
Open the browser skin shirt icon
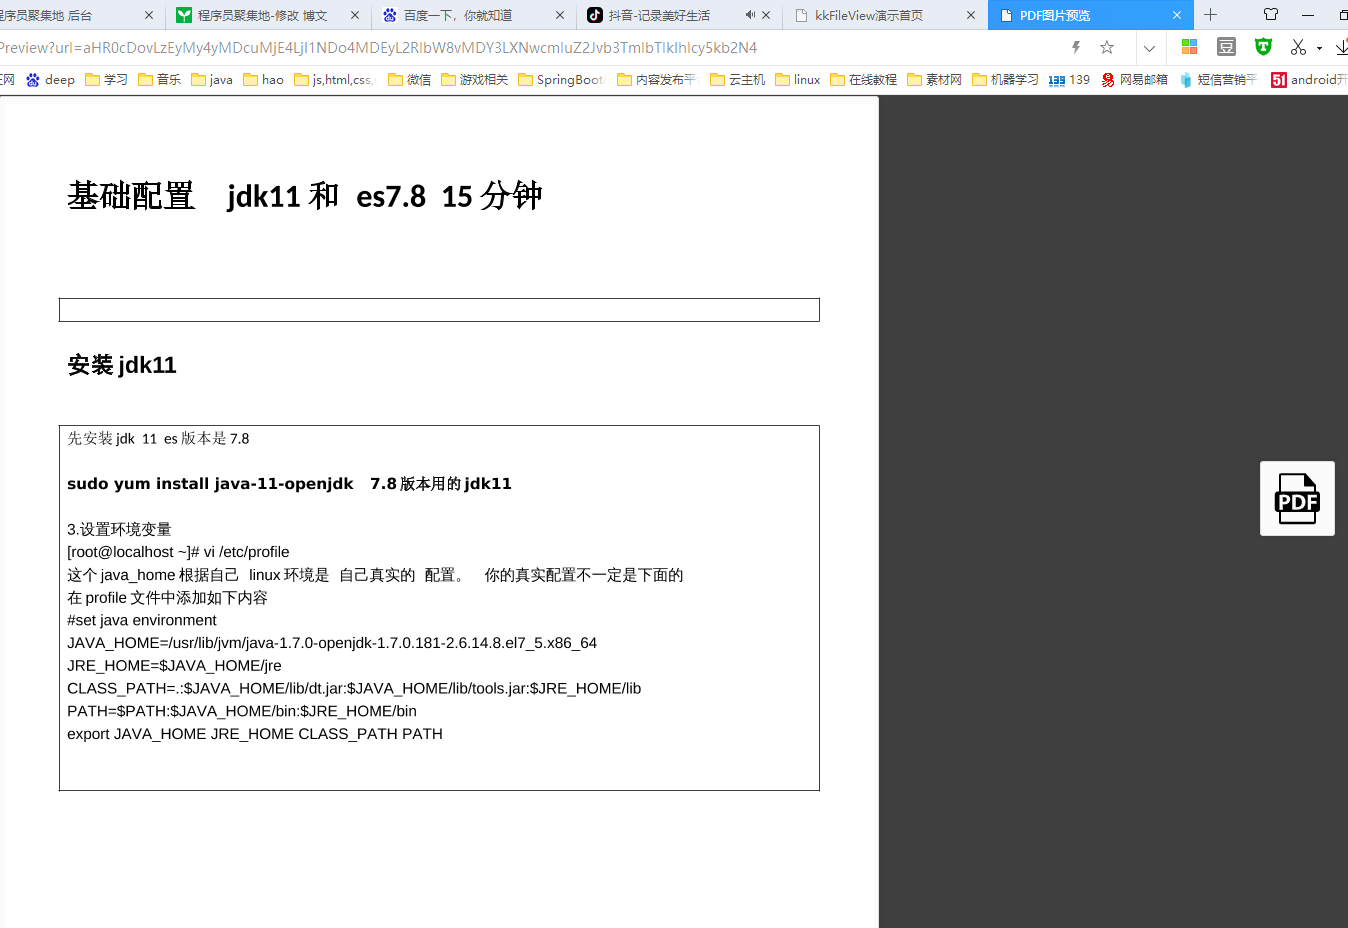(x=1271, y=15)
